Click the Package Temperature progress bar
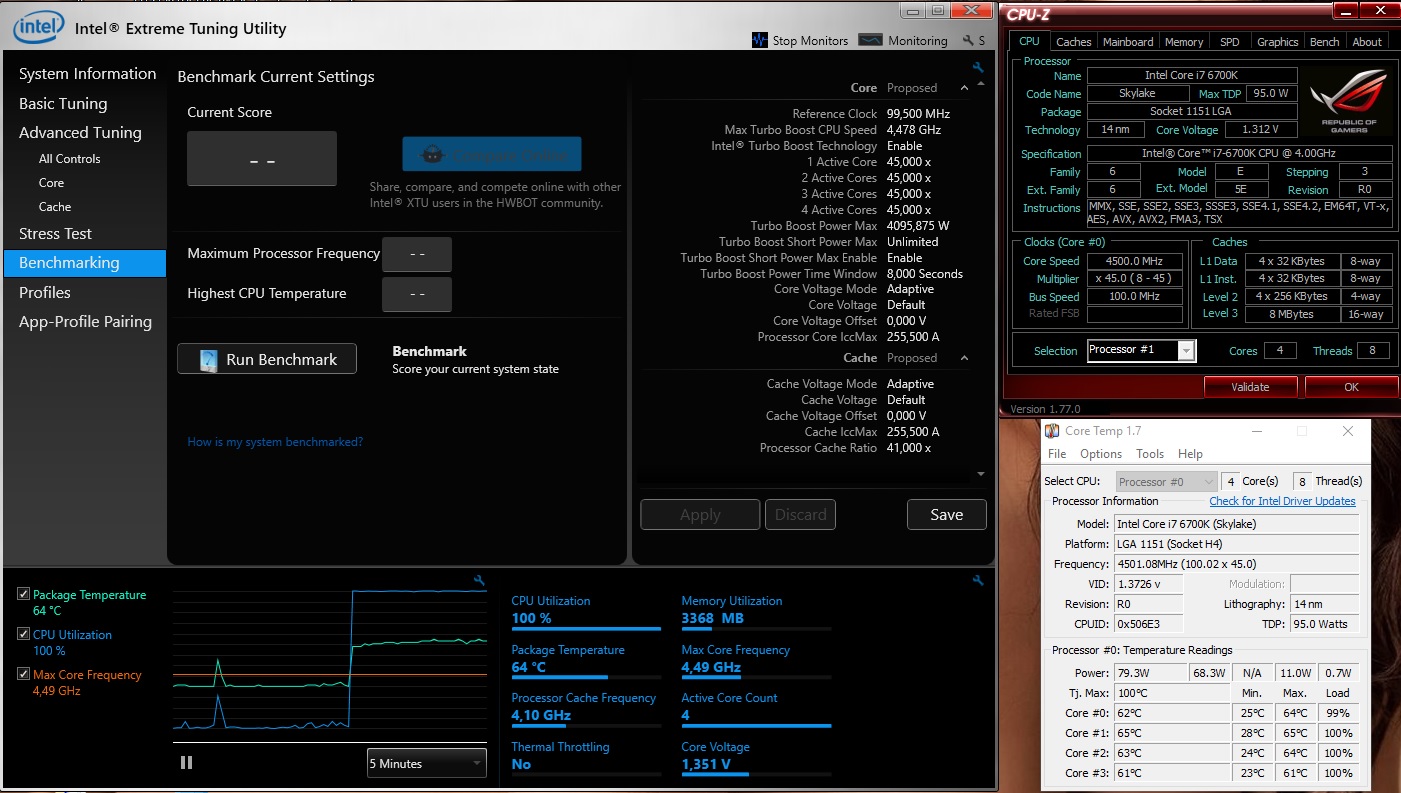 (x=586, y=678)
